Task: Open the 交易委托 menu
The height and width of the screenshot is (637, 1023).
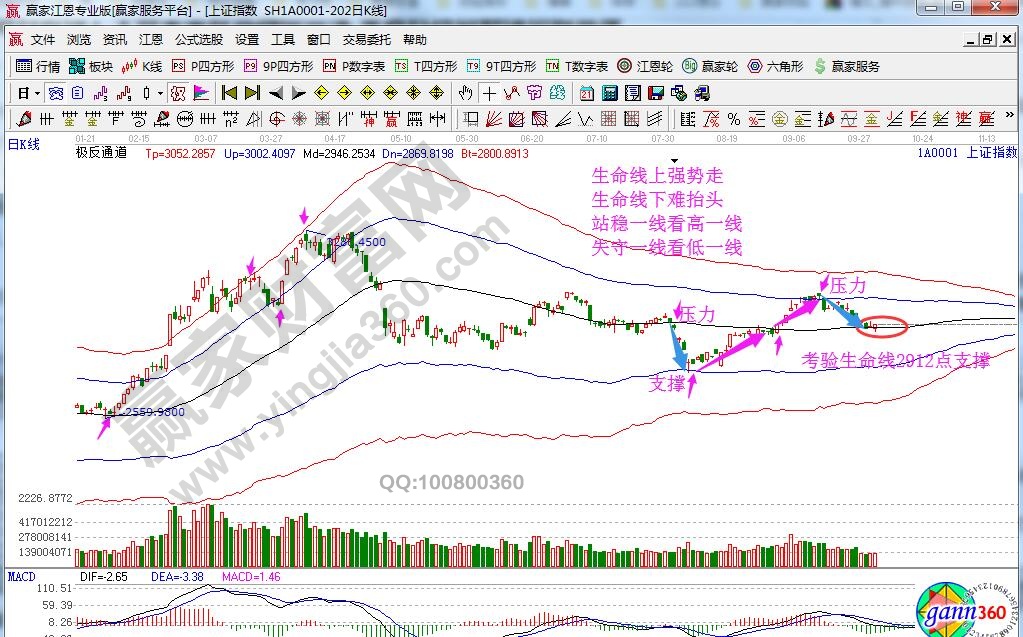Action: 366,40
